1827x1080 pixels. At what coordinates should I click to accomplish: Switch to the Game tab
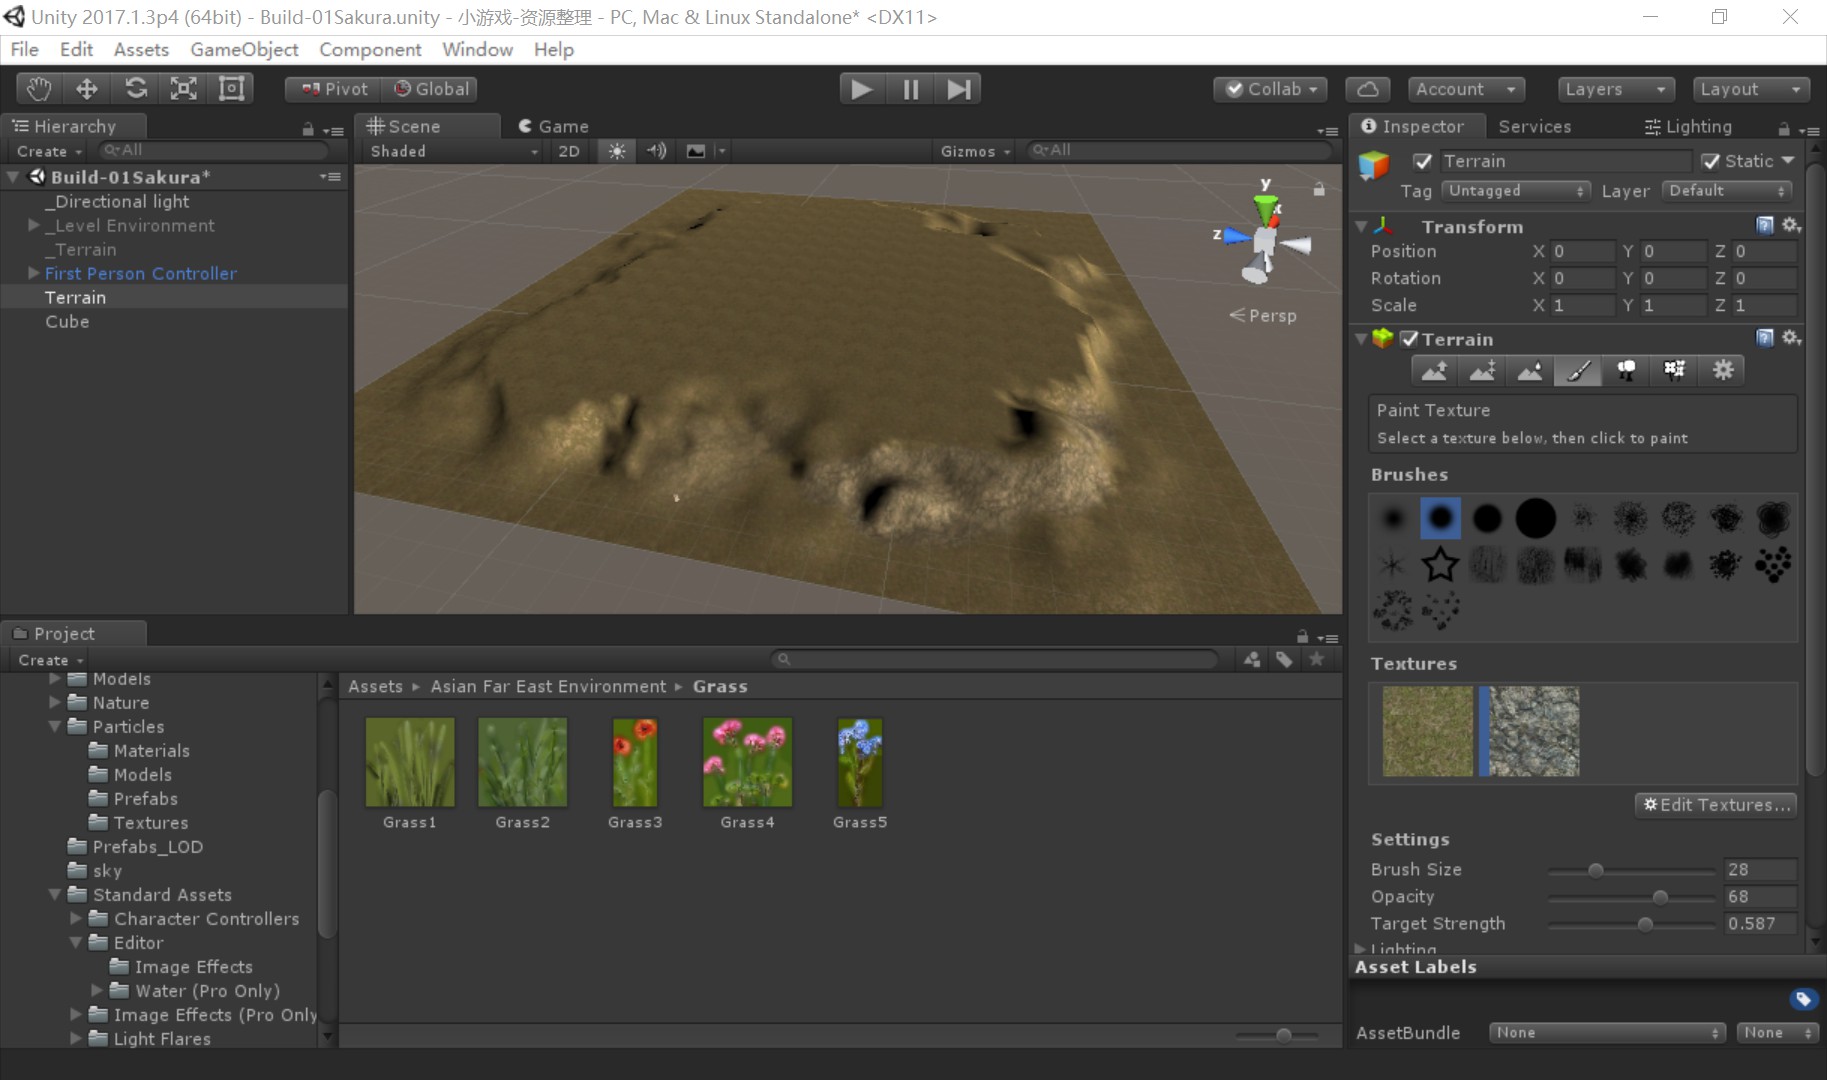click(x=554, y=126)
